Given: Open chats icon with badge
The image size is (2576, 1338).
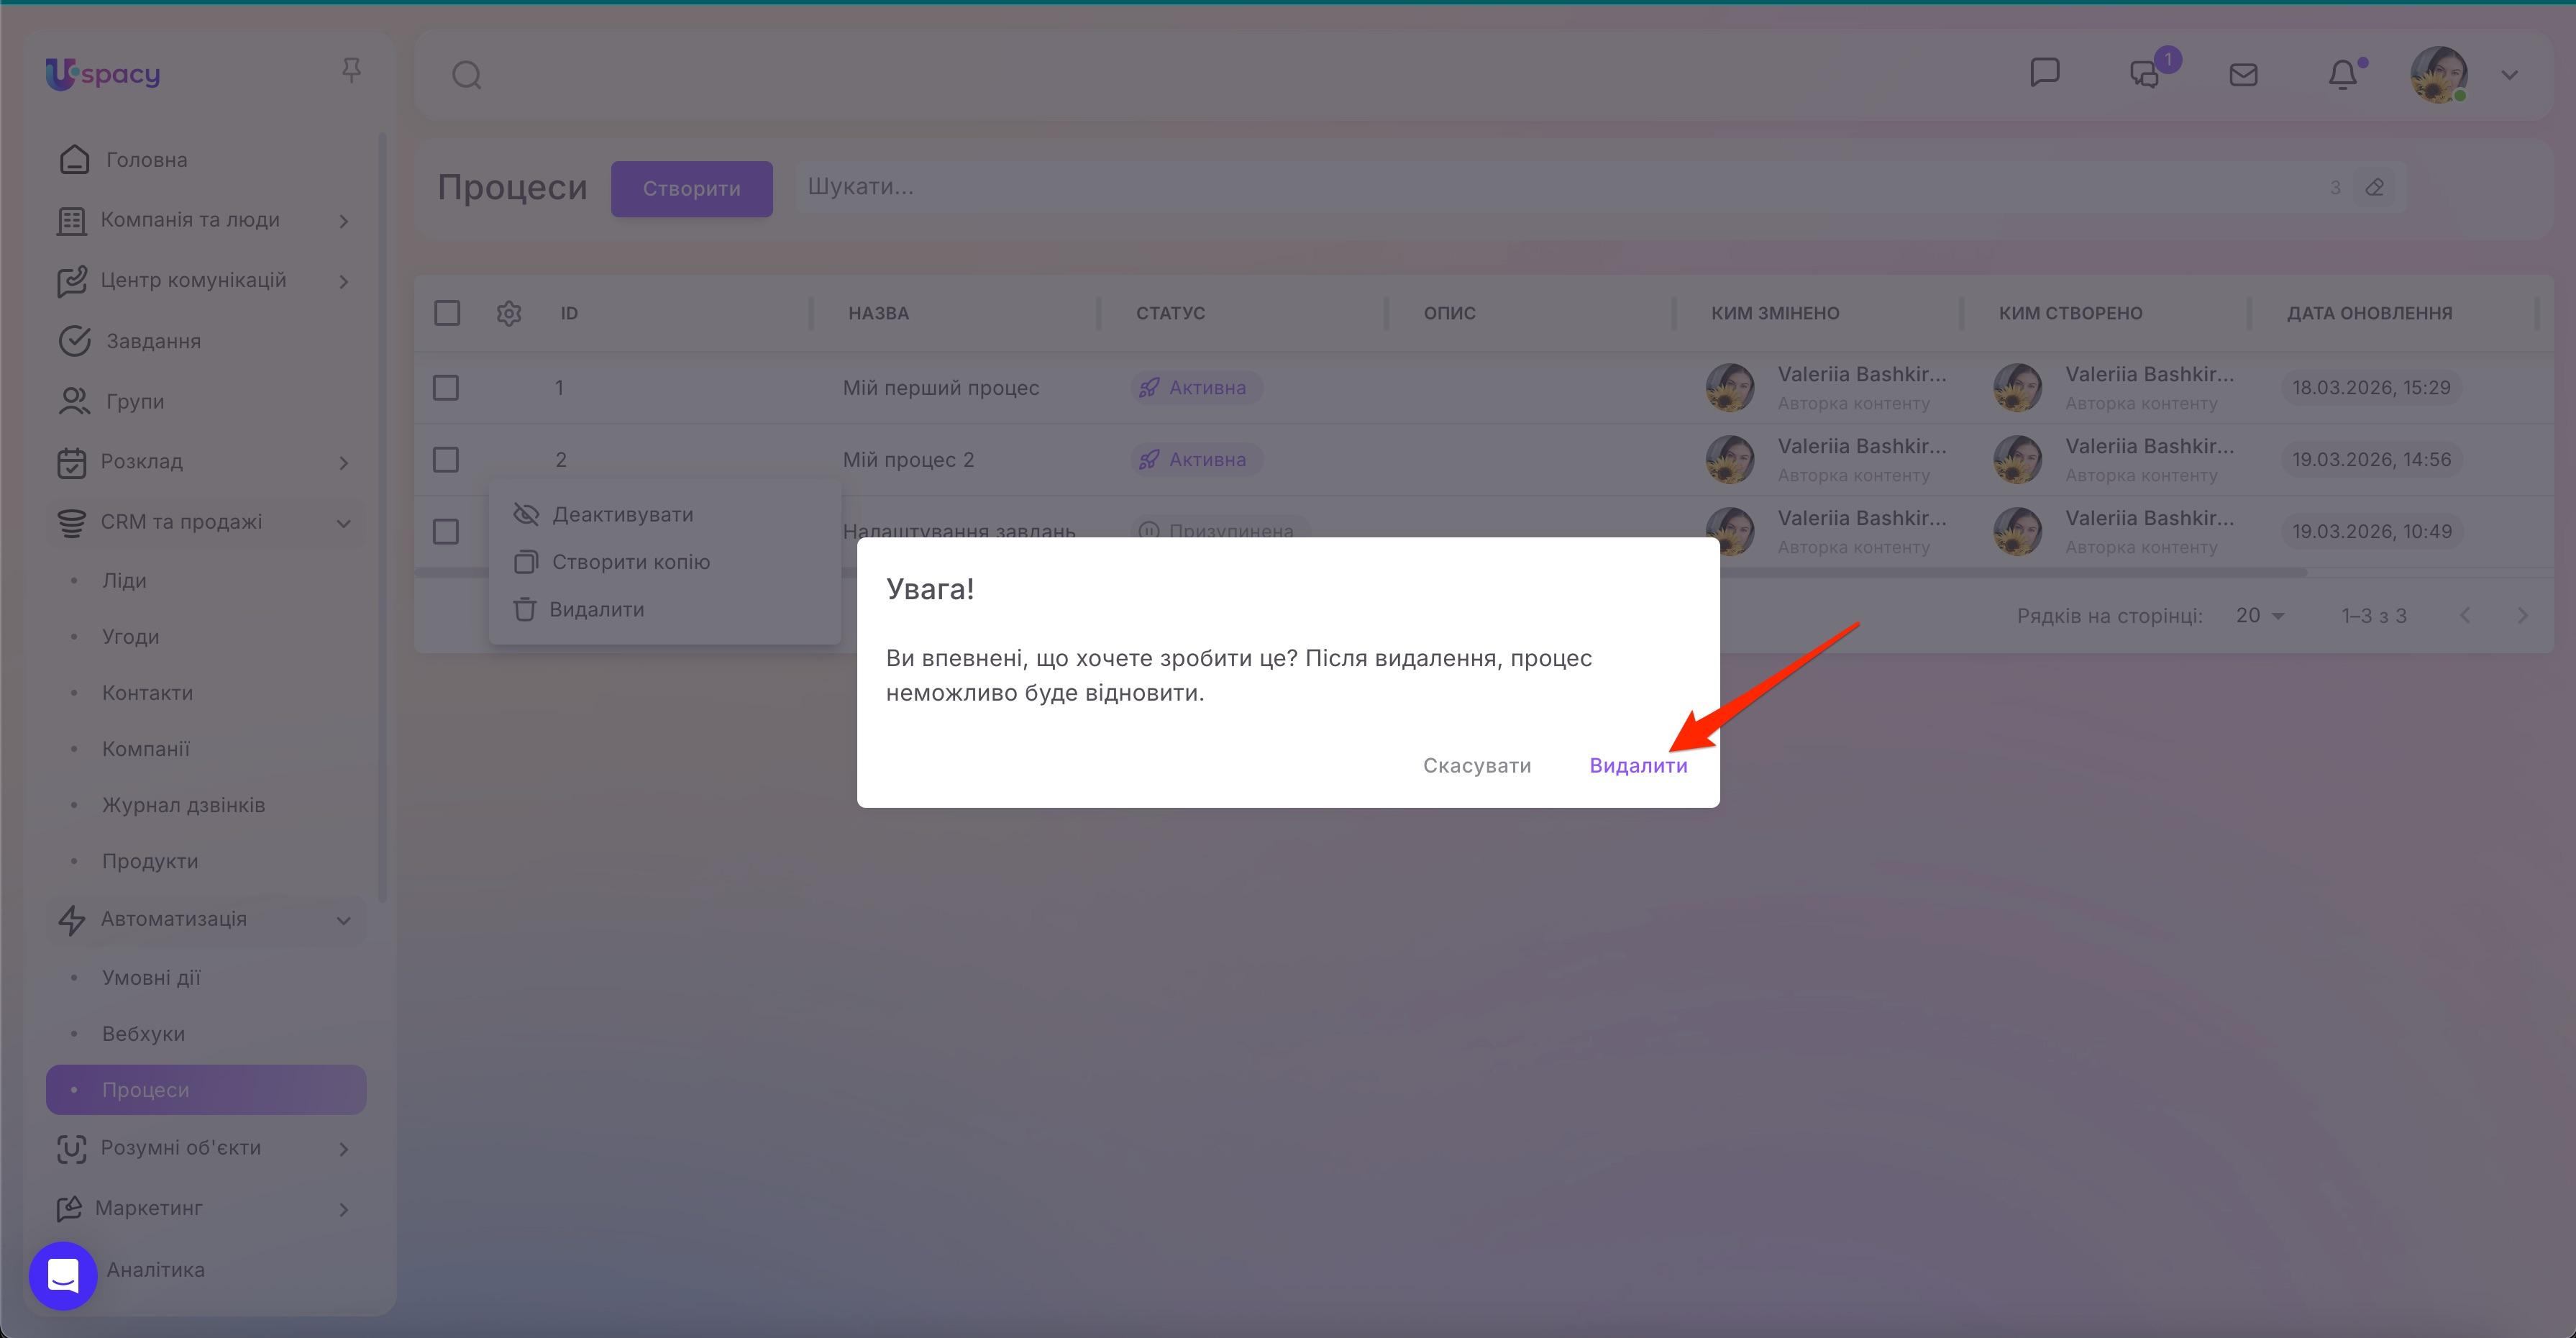Looking at the screenshot, I should pyautogui.click(x=2145, y=75).
